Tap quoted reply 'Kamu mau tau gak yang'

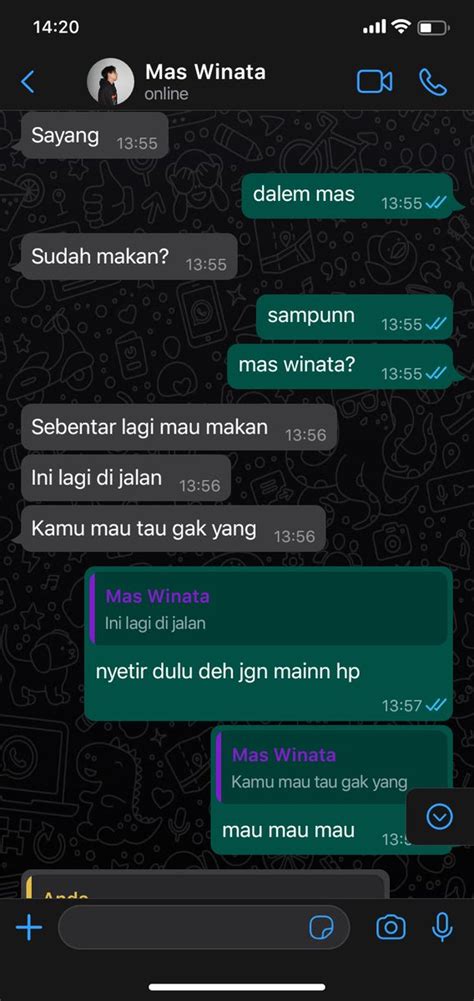[332, 767]
